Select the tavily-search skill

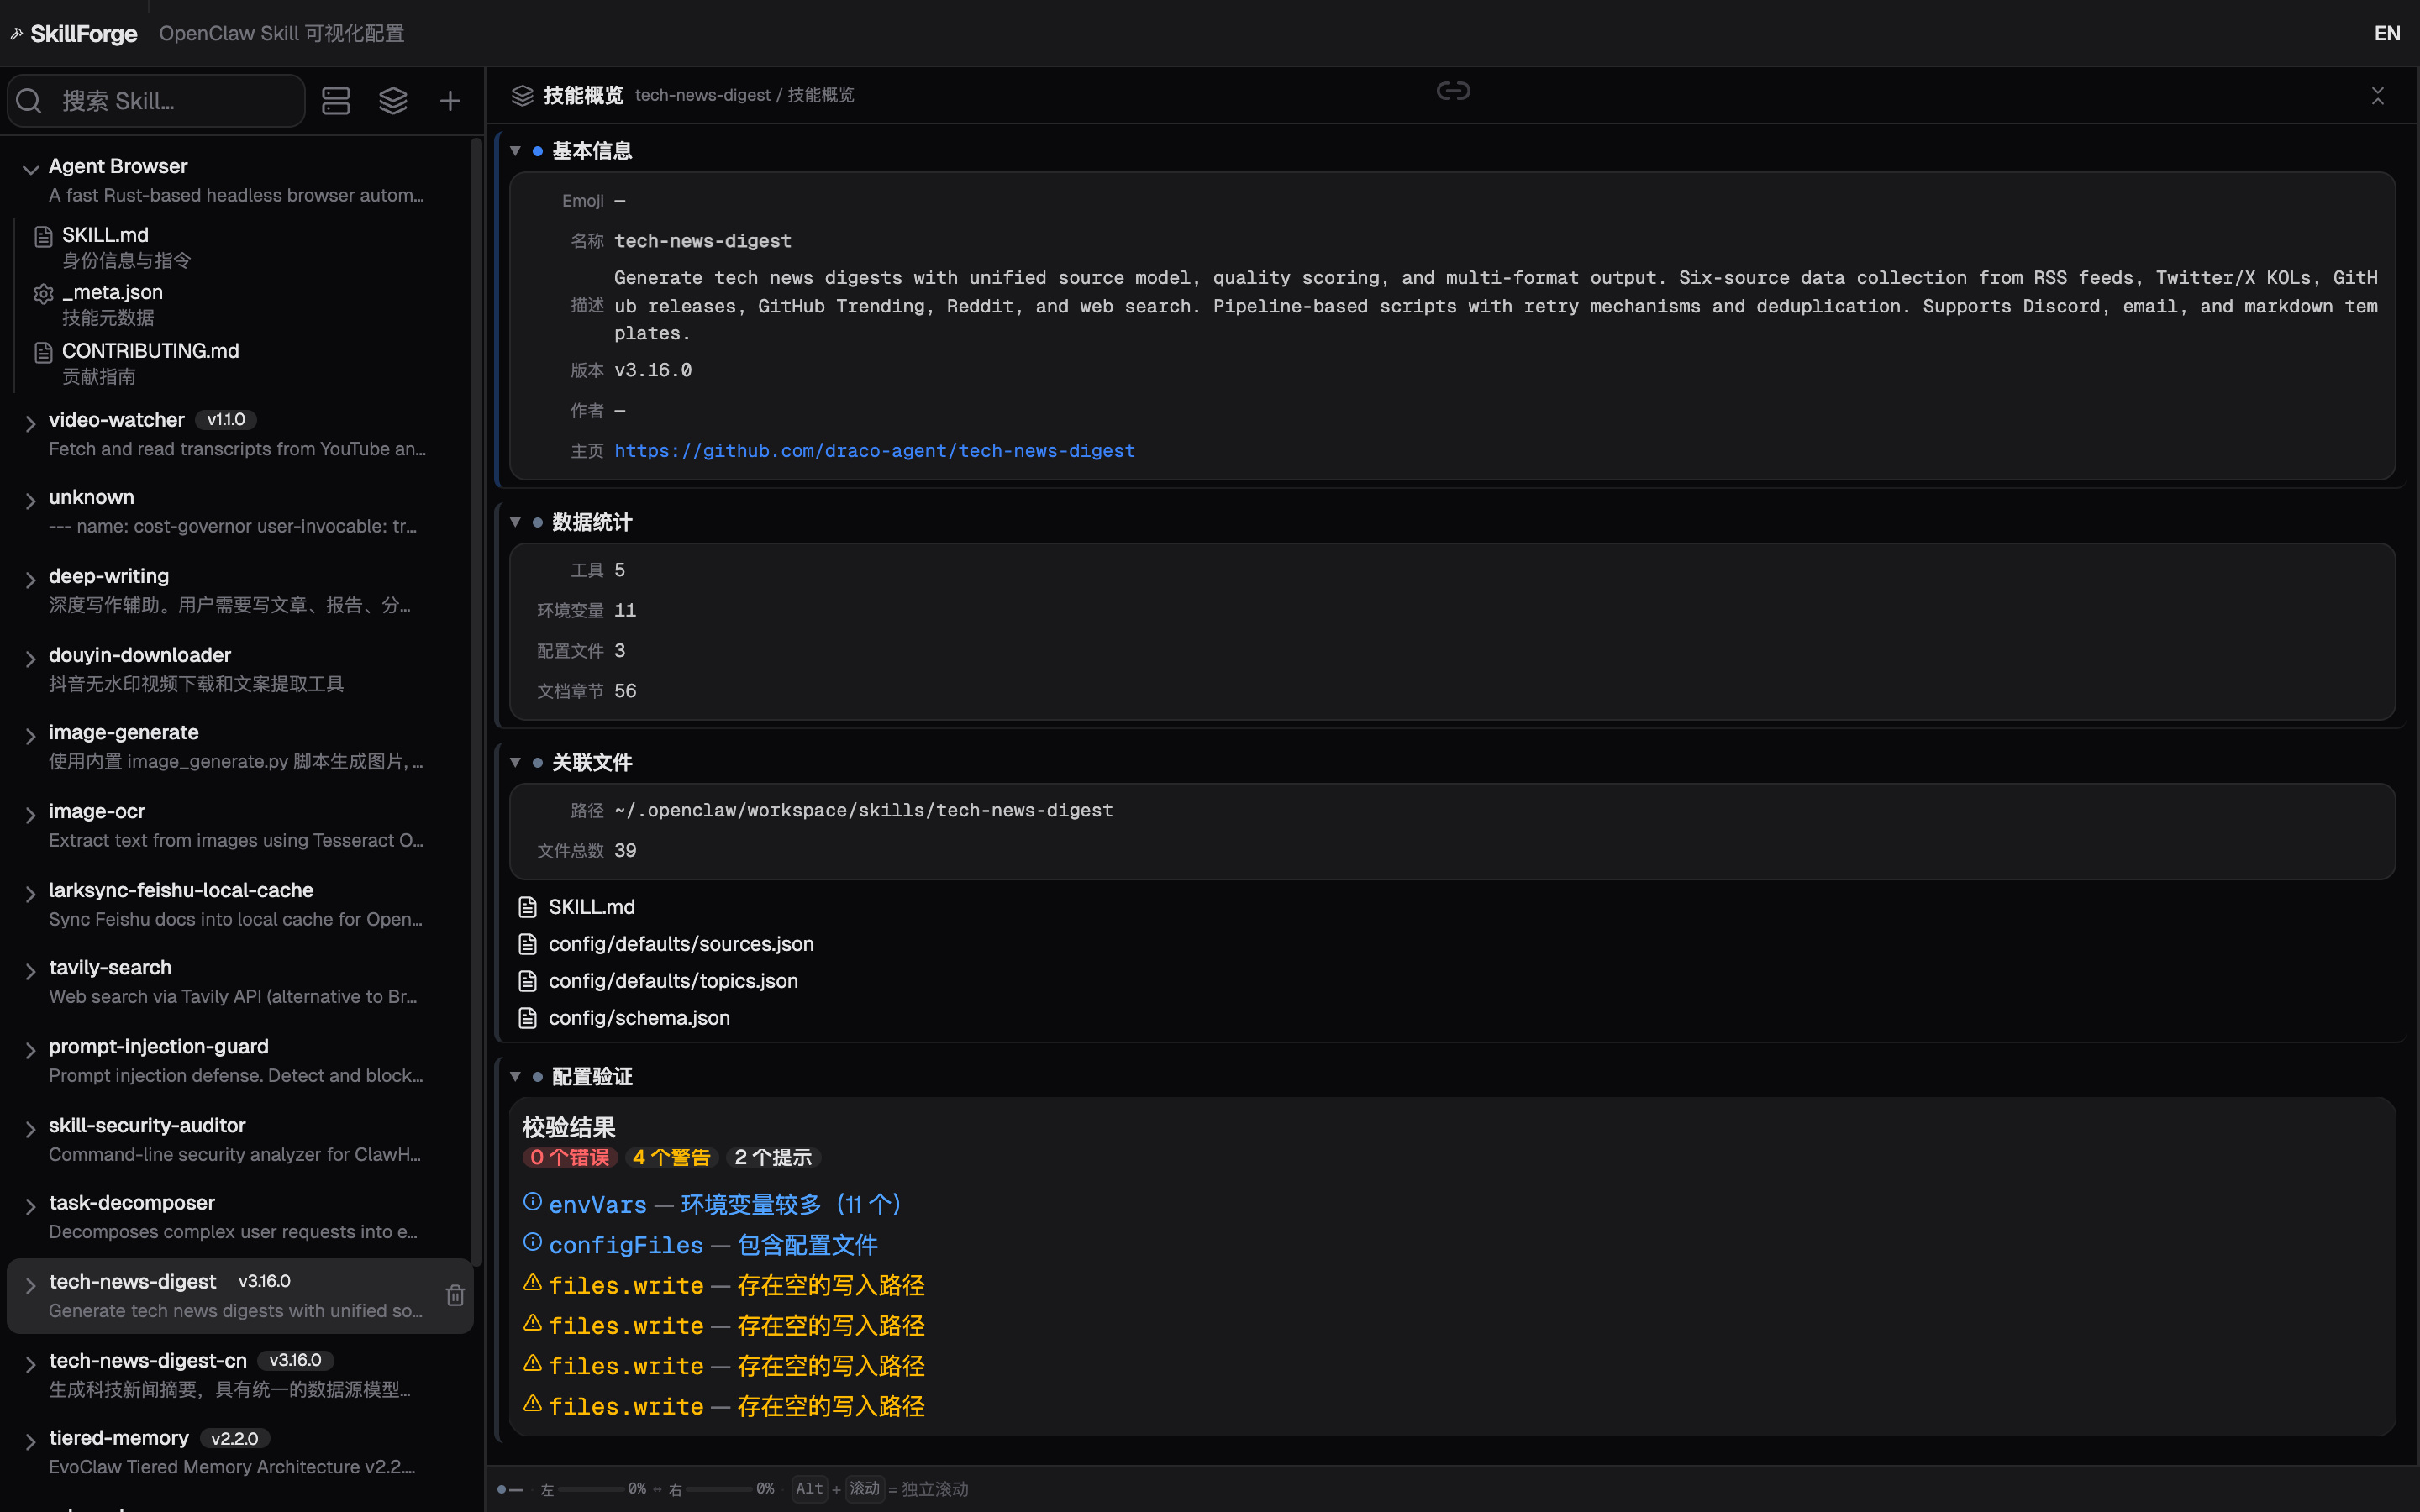click(x=110, y=968)
